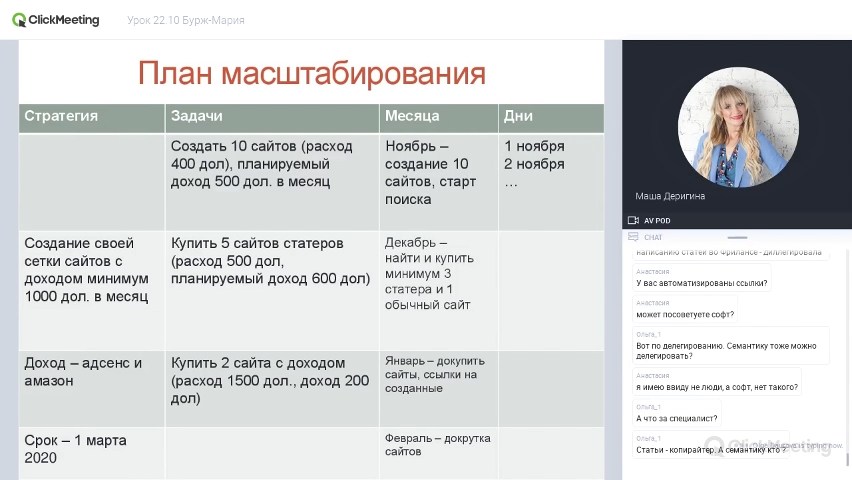This screenshot has height=480, width=852.
Task: Click presenter avatar of Маша Деригина
Action: pyautogui.click(x=738, y=127)
